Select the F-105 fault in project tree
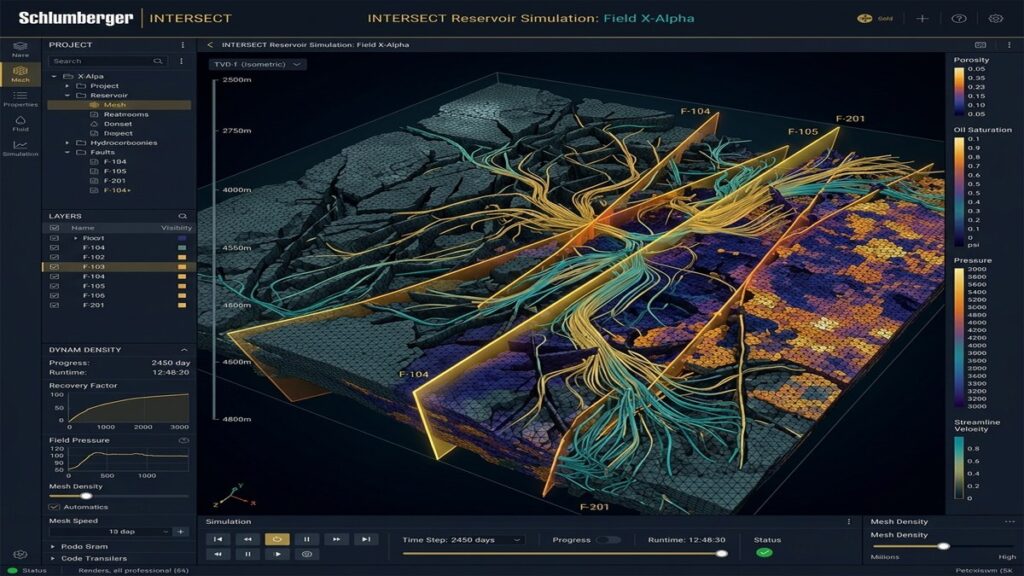The height and width of the screenshot is (576, 1024). point(115,171)
